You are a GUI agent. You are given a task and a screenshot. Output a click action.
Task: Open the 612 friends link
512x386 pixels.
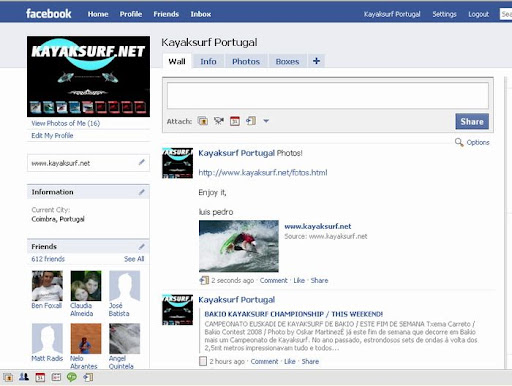[x=48, y=259]
